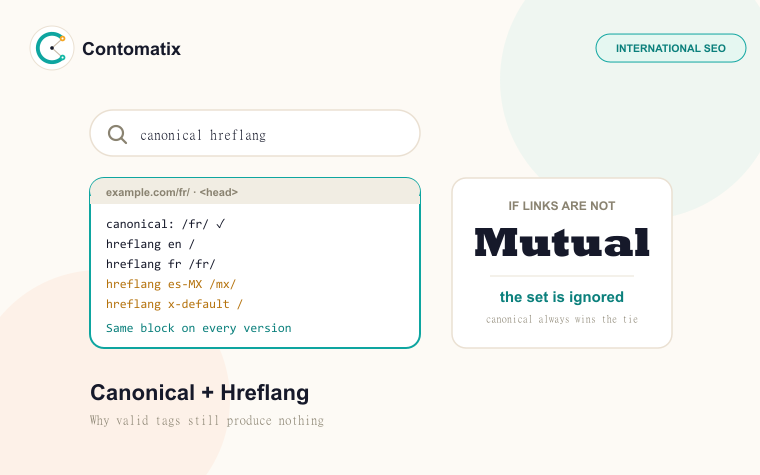Click the Contomatix logo icon
Image resolution: width=760 pixels, height=475 pixels.
[x=52, y=48]
